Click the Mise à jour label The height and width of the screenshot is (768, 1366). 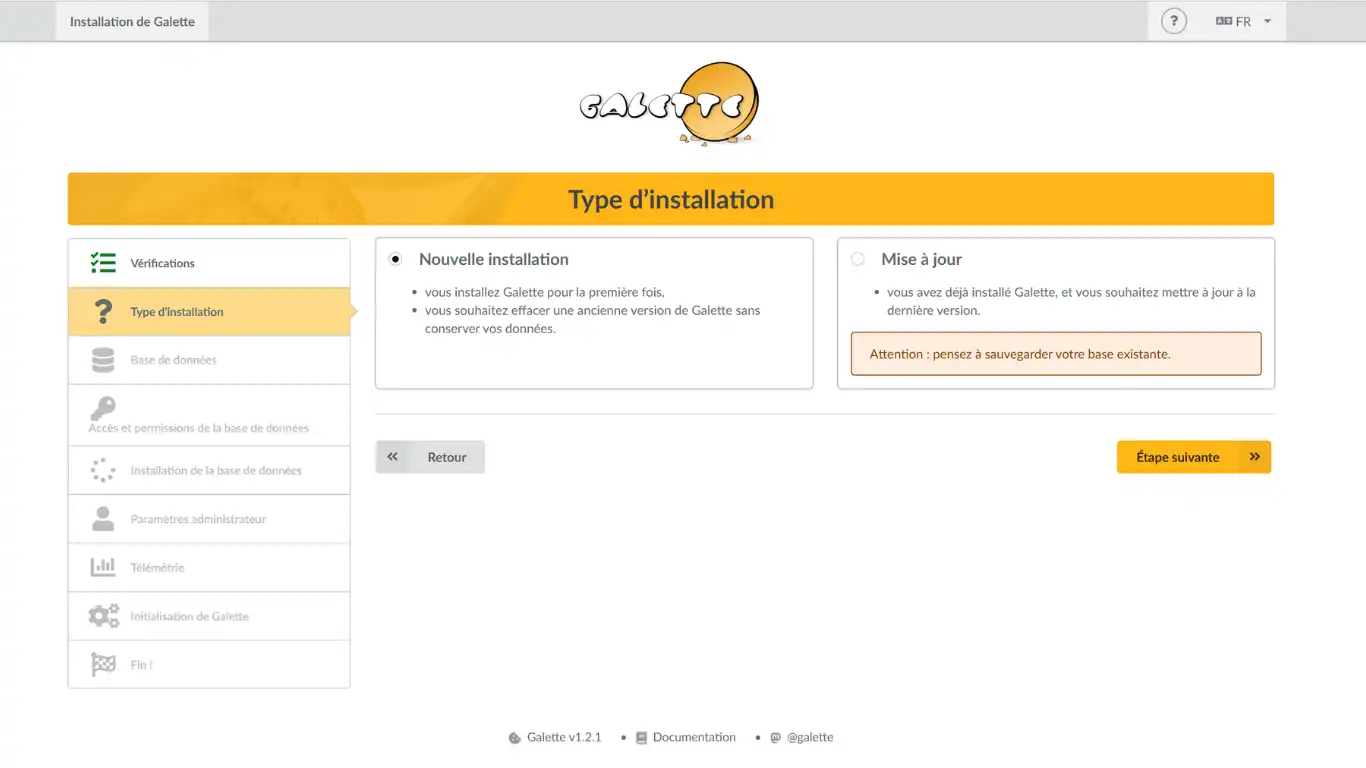pyautogui.click(x=922, y=259)
